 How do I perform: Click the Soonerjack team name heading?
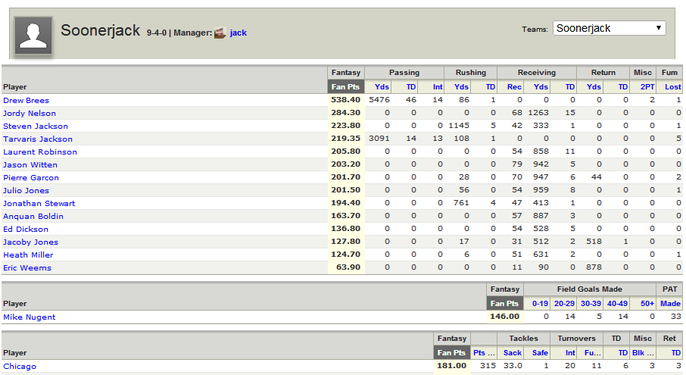pyautogui.click(x=100, y=30)
